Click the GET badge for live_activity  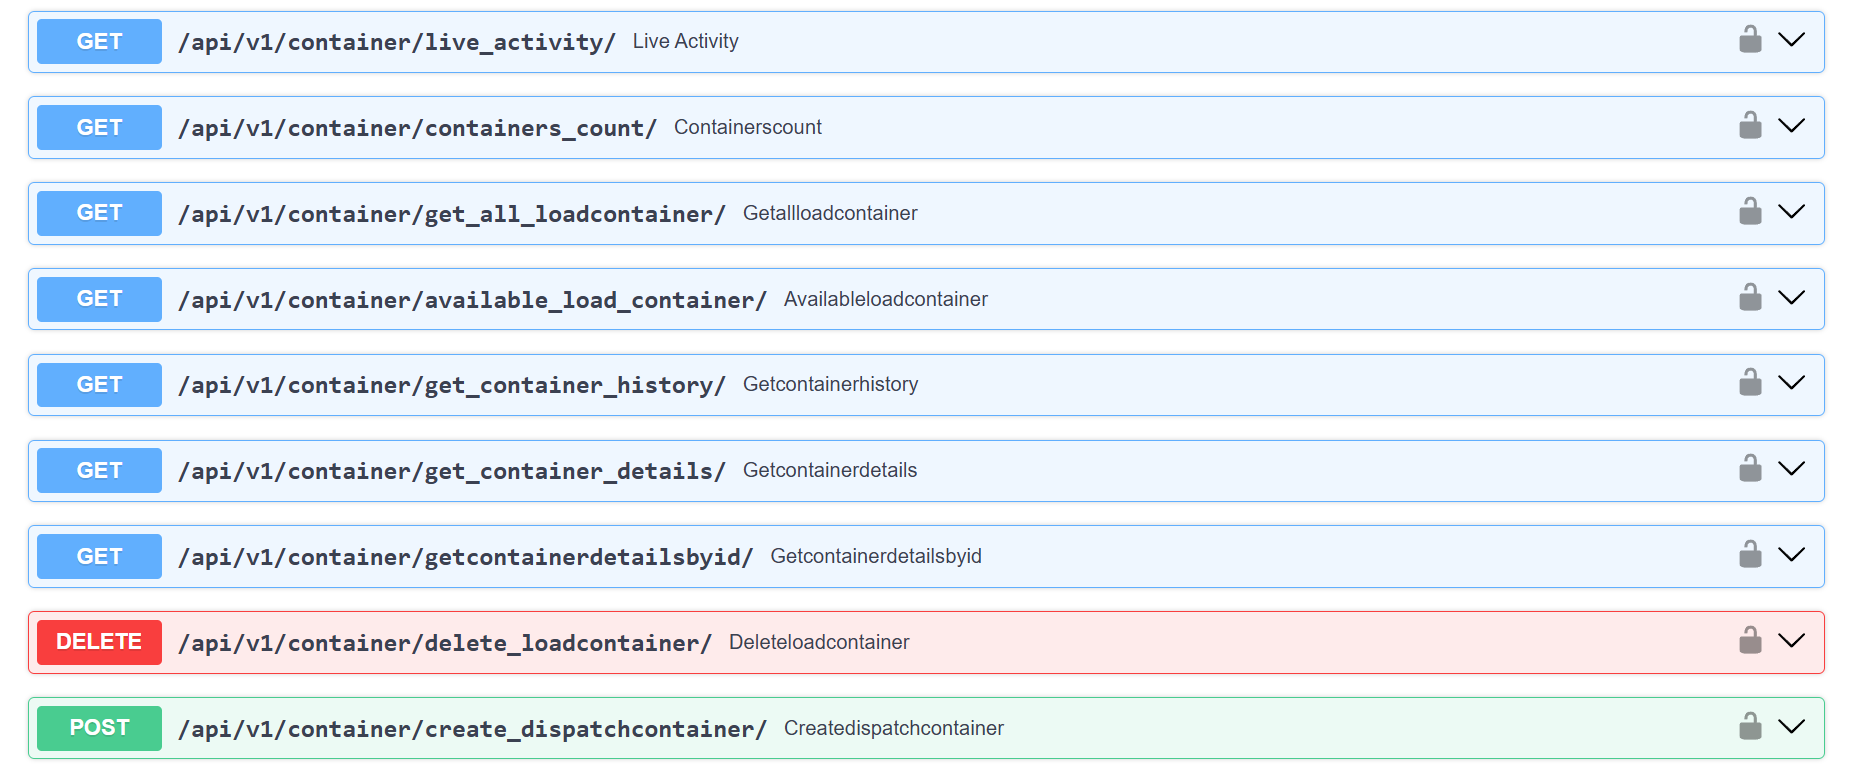point(99,42)
